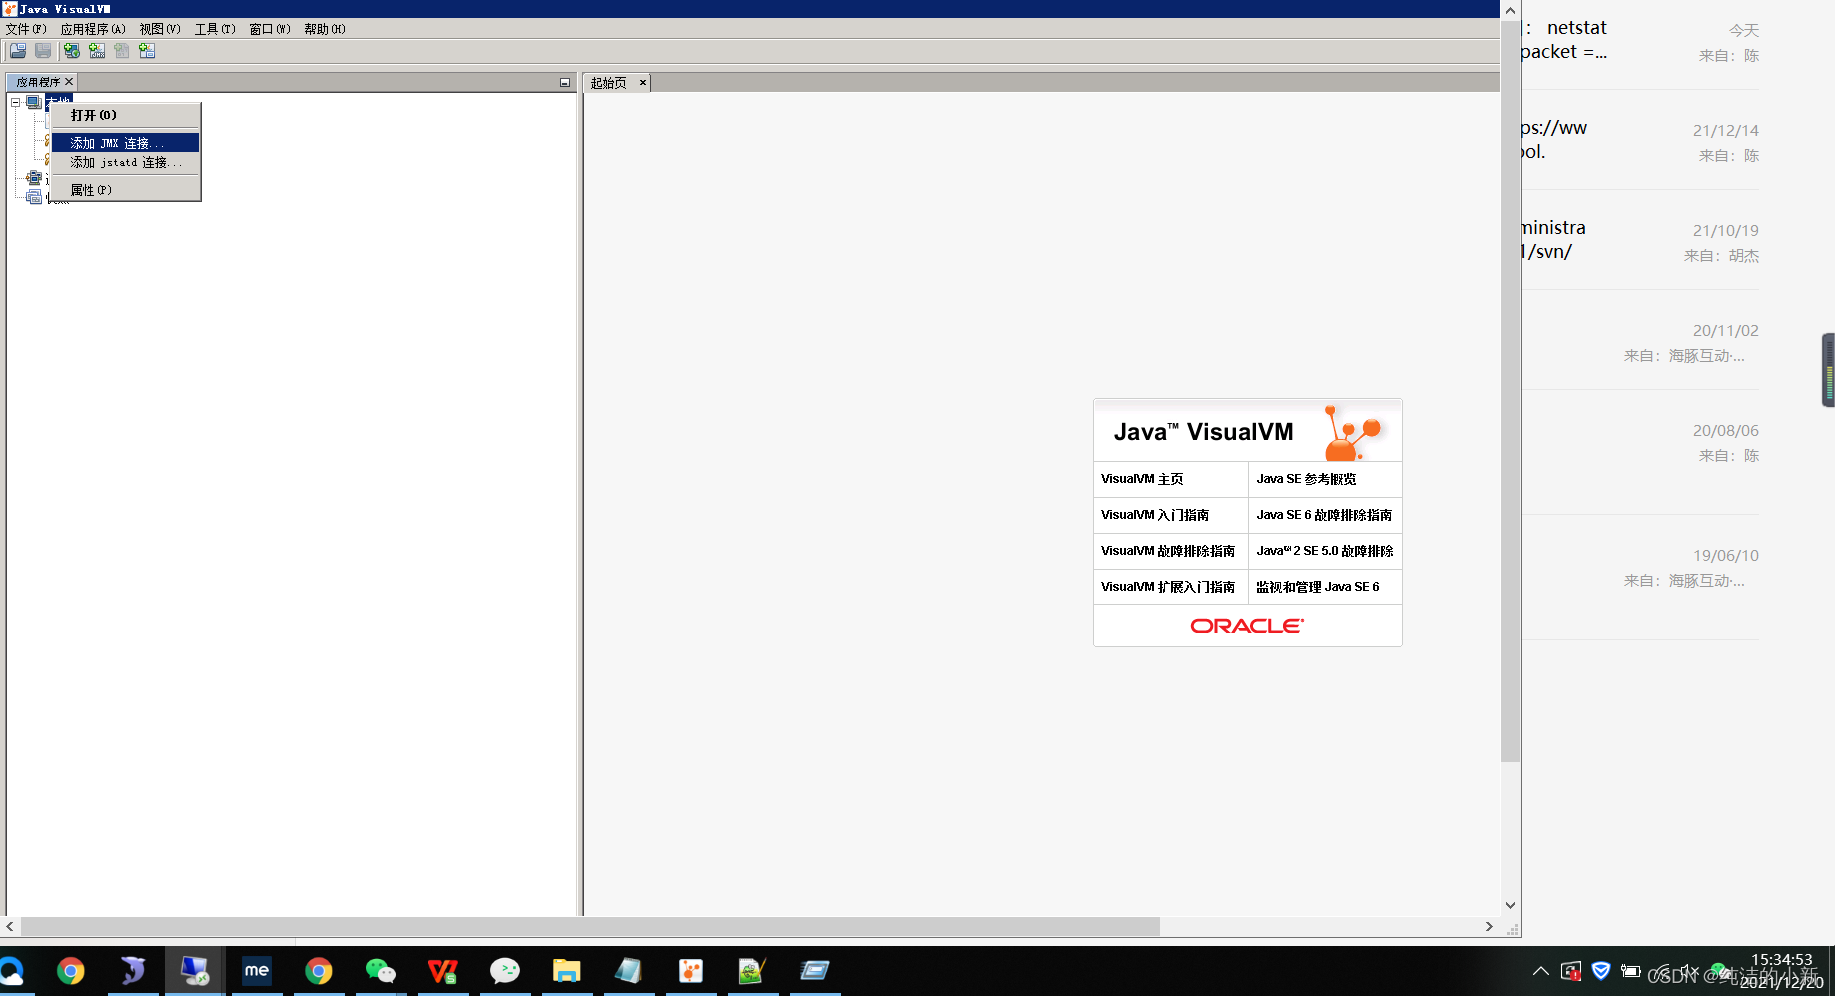
Task: Click the horizontal scrollbar right arrow
Action: pyautogui.click(x=1489, y=927)
